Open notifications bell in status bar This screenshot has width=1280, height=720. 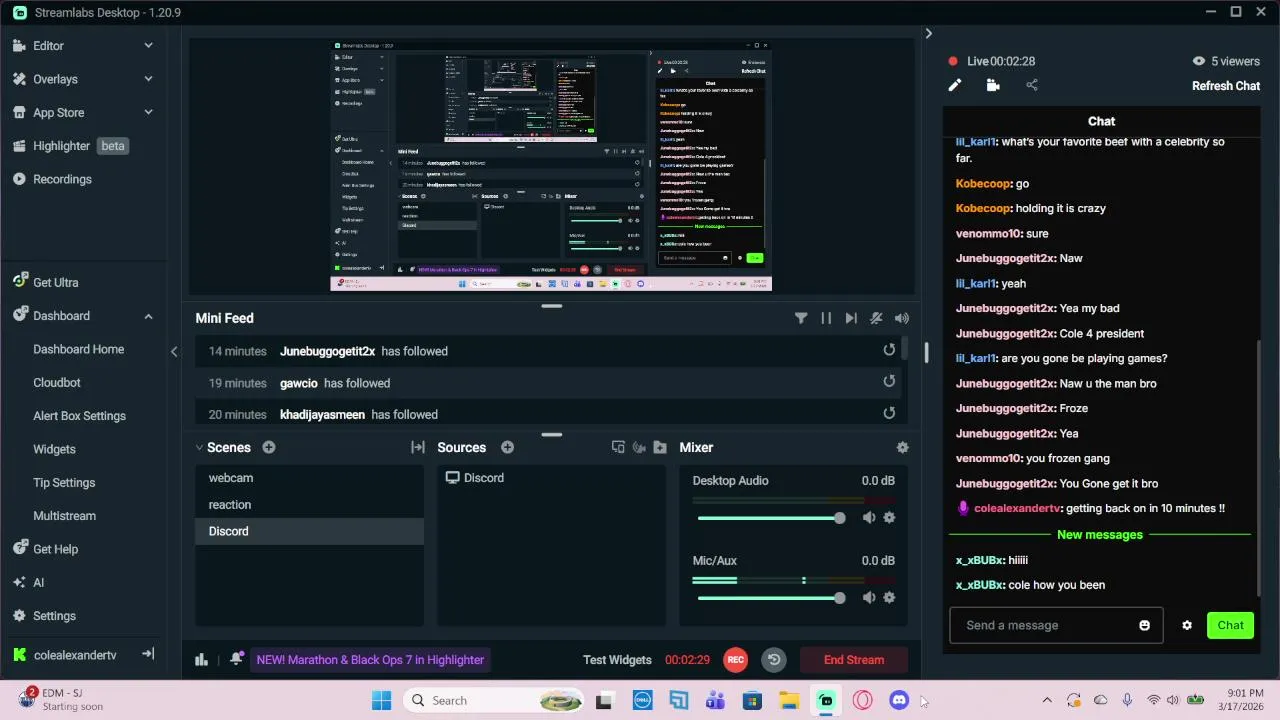(x=236, y=659)
